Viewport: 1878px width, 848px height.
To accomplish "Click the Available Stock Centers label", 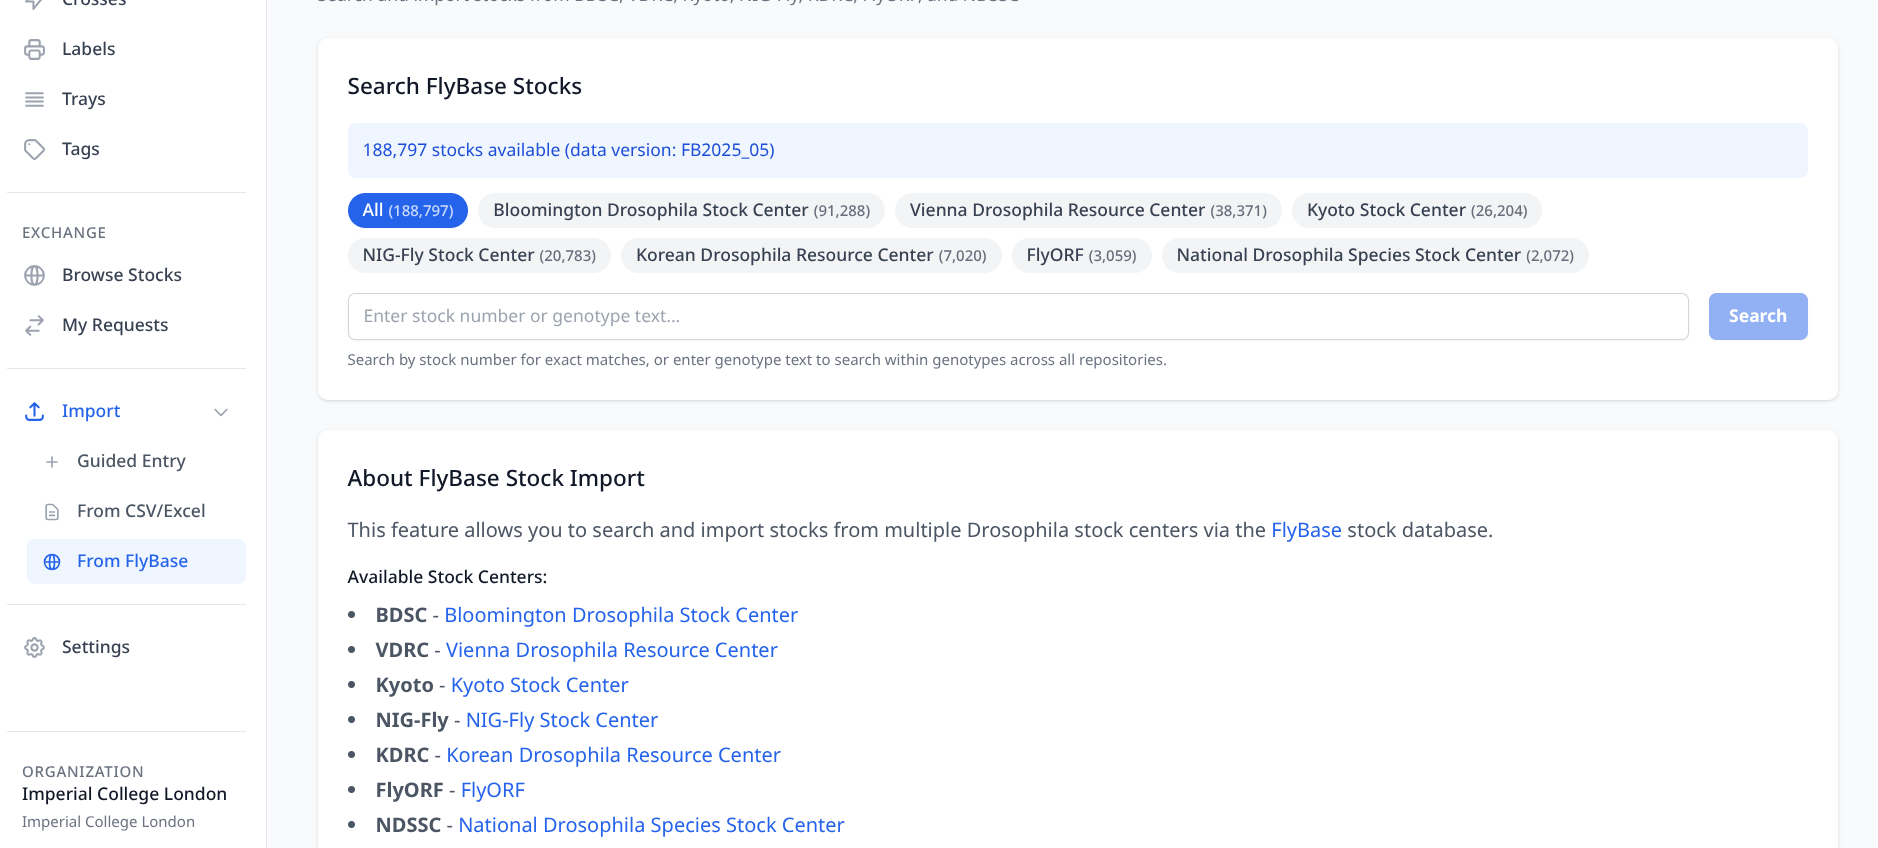I will tap(447, 577).
